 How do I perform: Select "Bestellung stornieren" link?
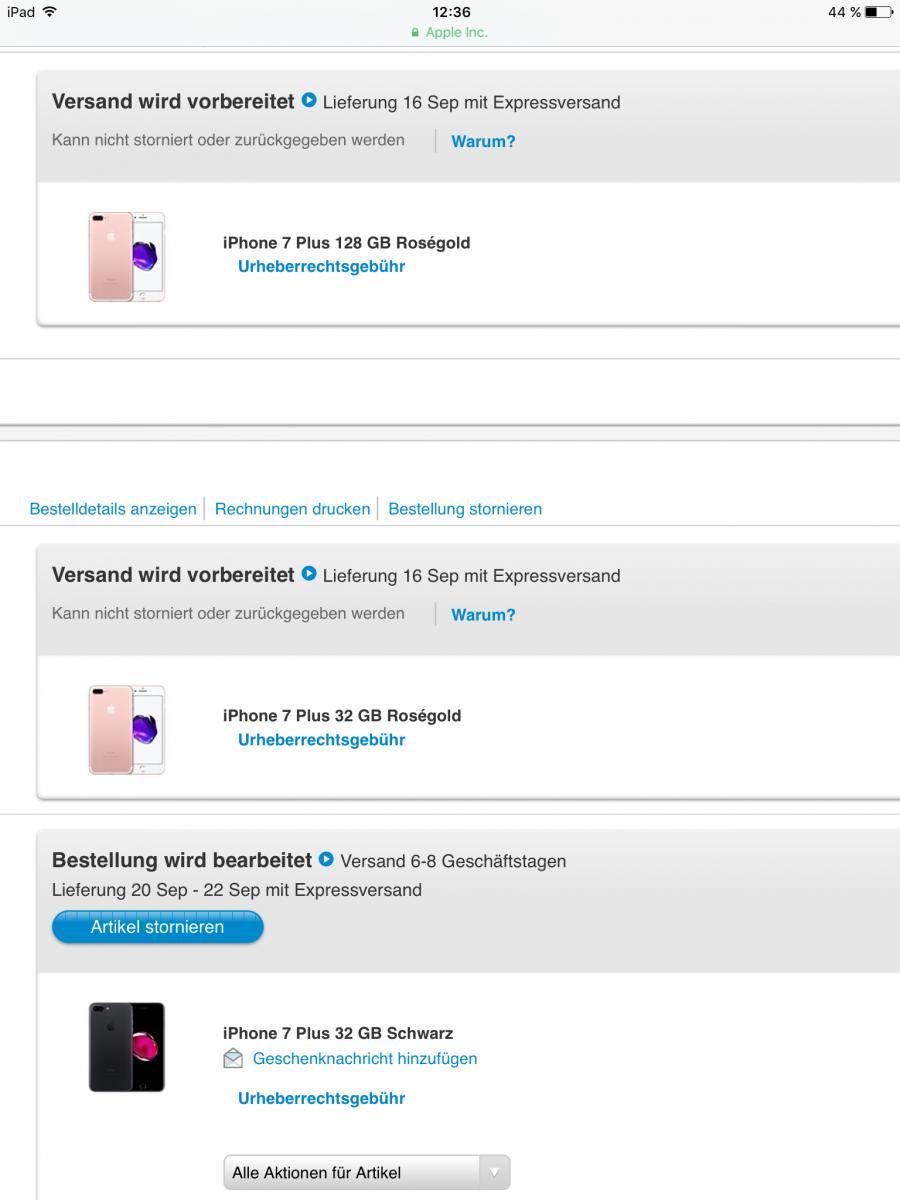(x=465, y=509)
